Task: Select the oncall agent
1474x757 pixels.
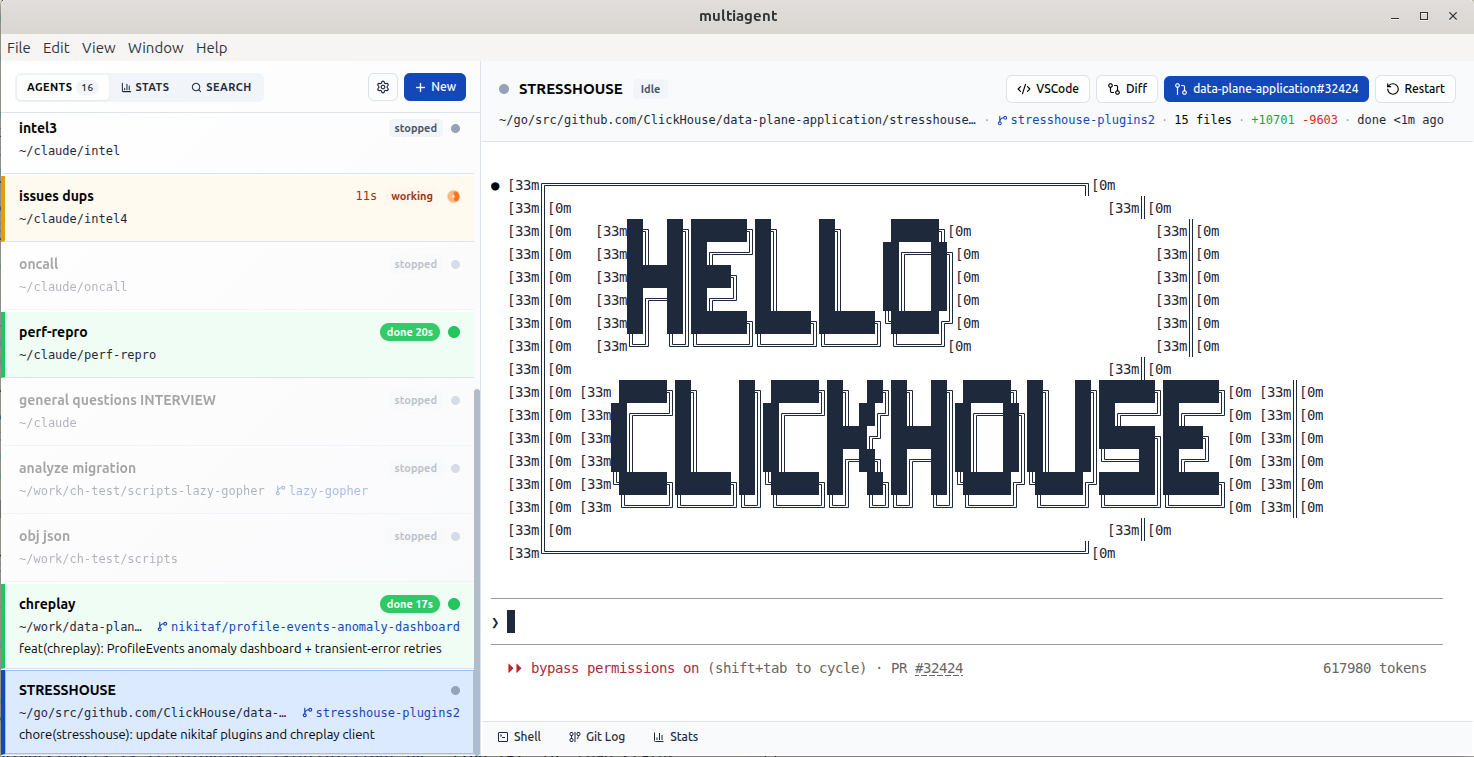Action: (x=238, y=276)
